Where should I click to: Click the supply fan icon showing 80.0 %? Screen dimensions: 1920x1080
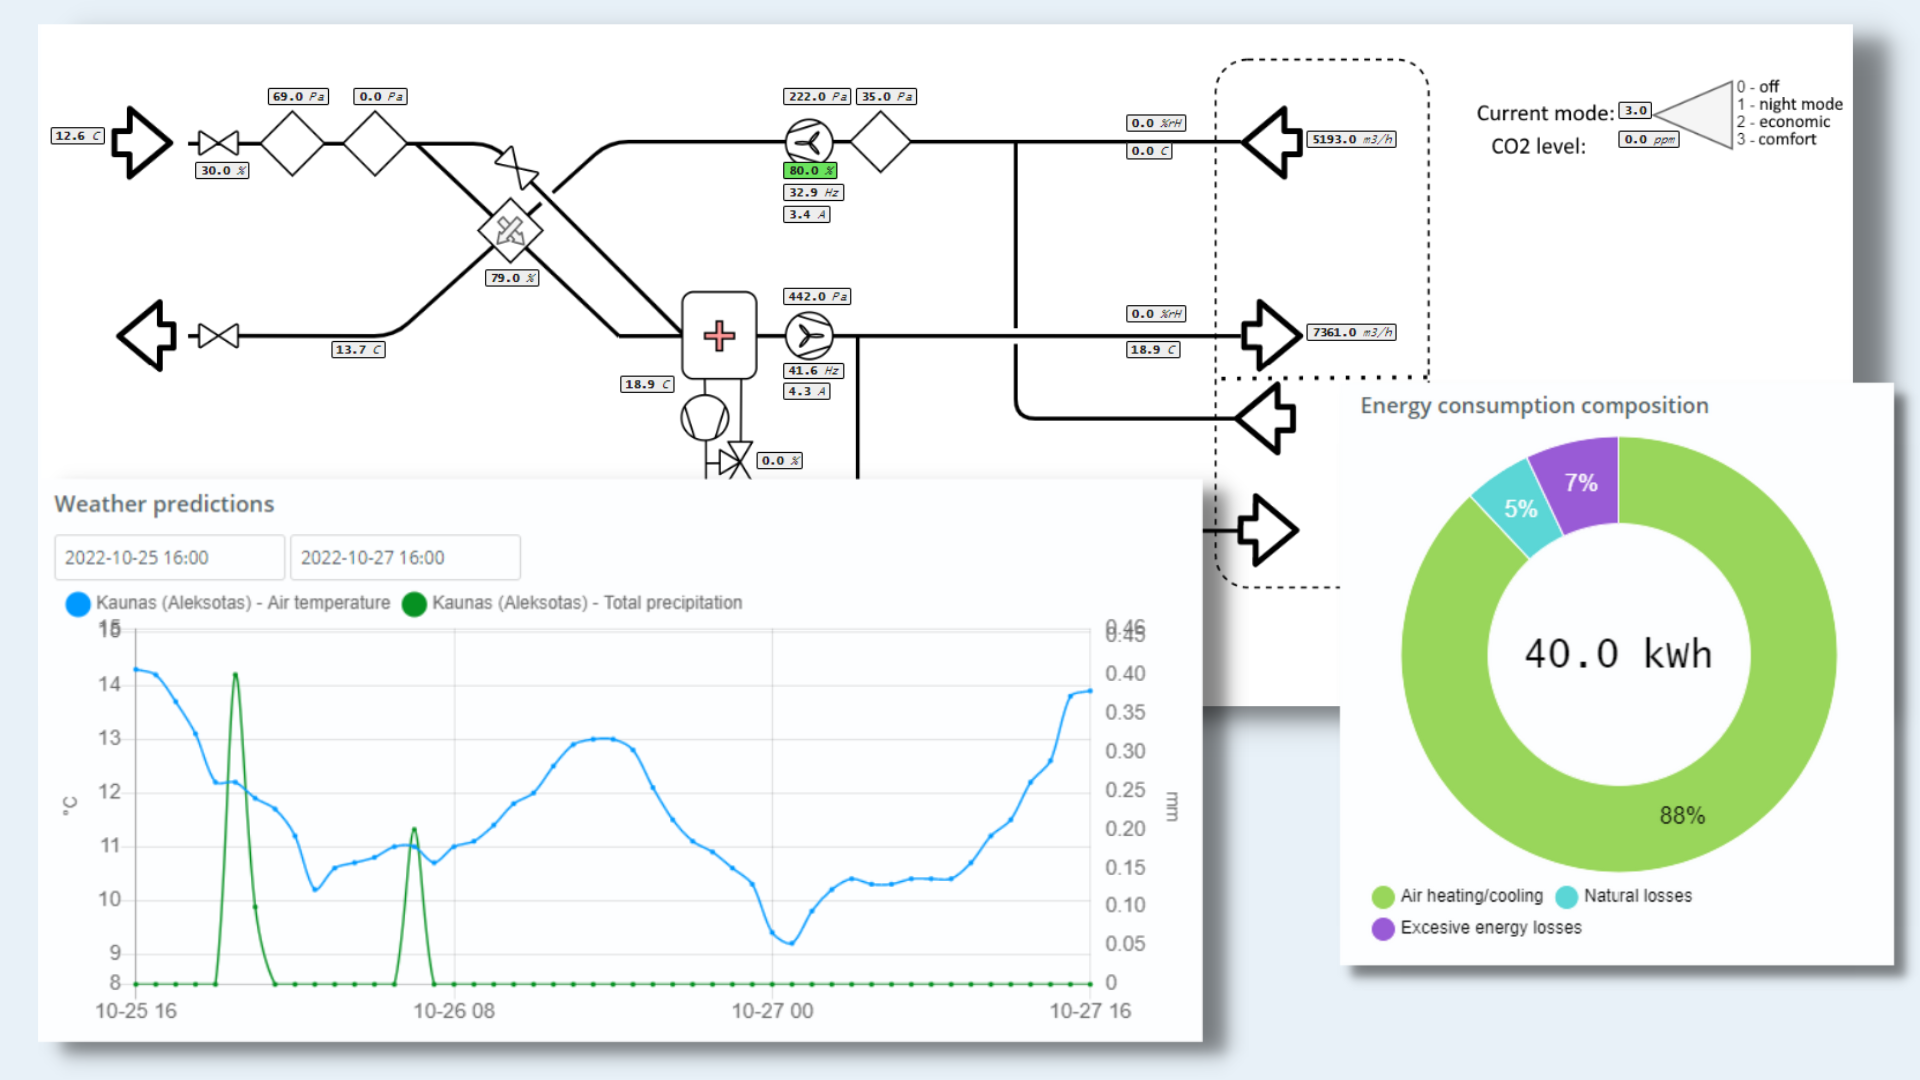tap(808, 141)
